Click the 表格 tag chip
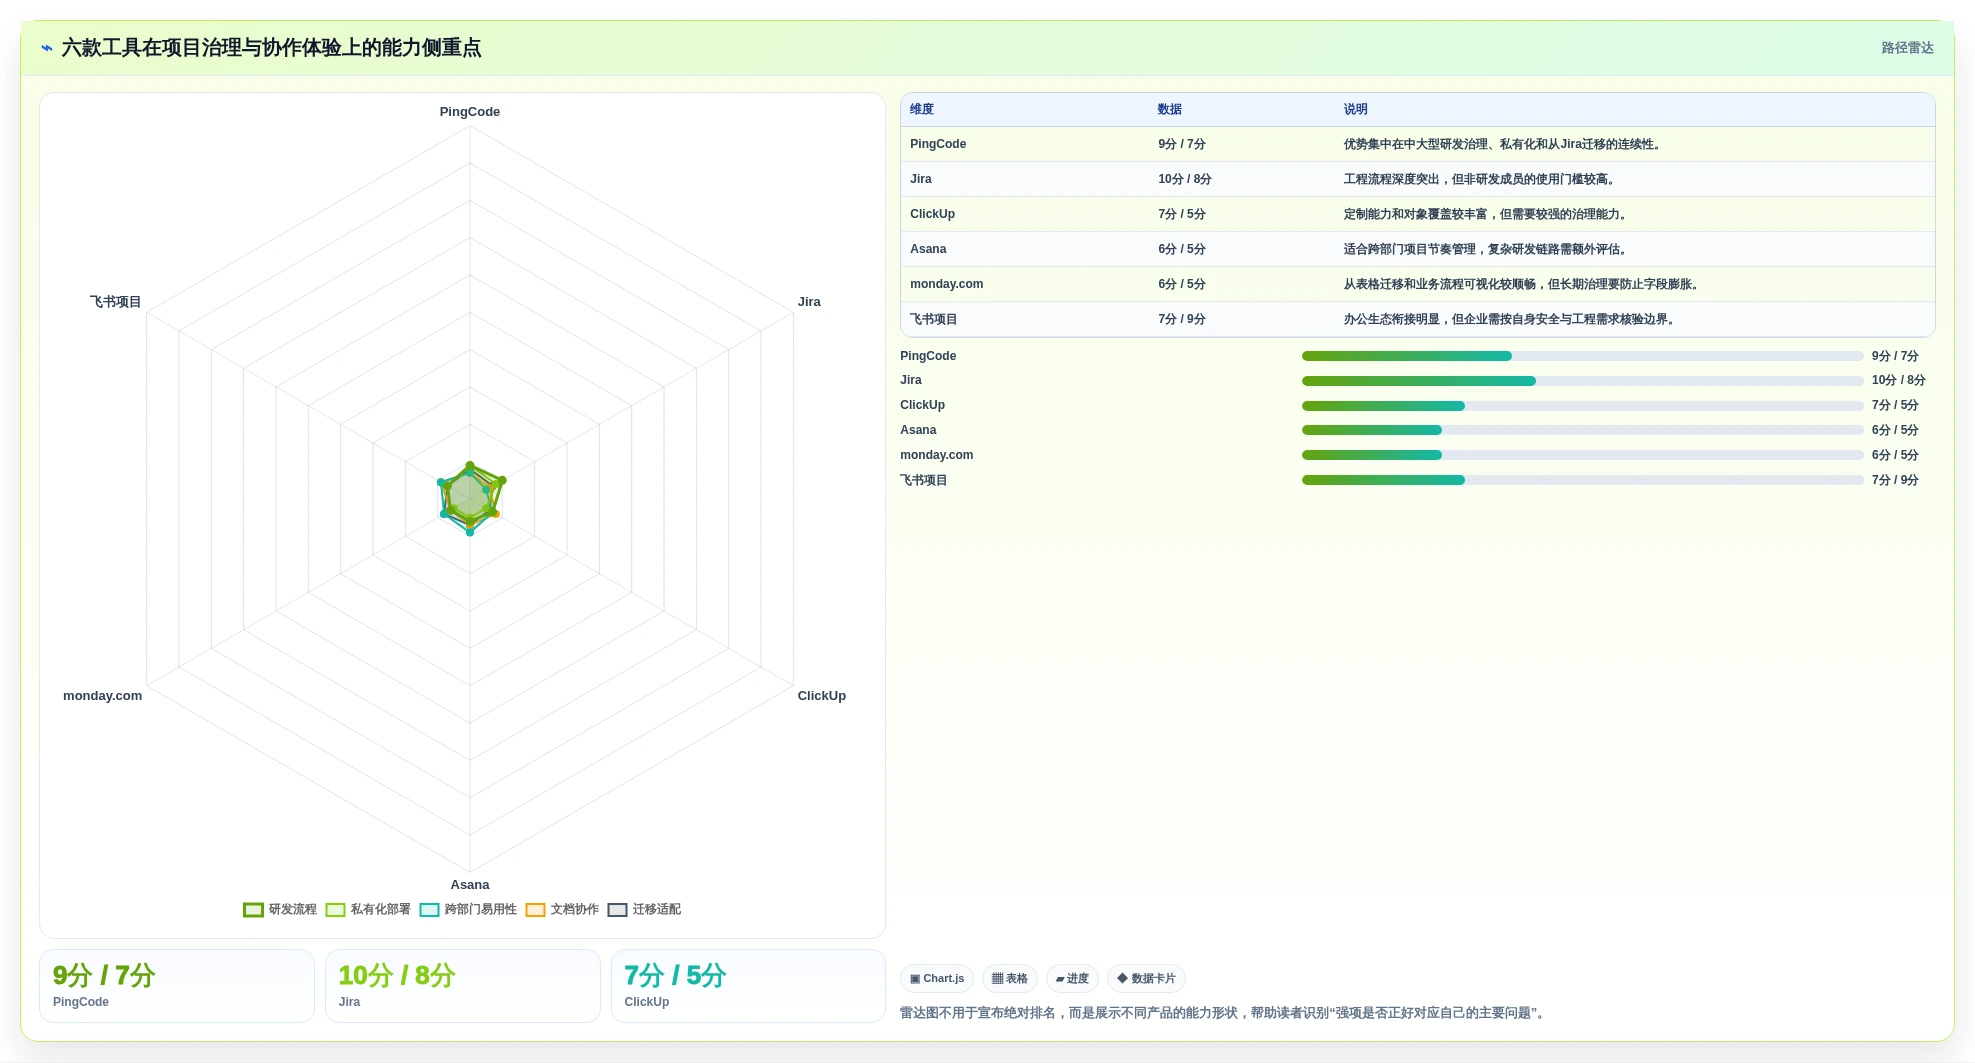The height and width of the screenshot is (1063, 1975). tap(1010, 979)
